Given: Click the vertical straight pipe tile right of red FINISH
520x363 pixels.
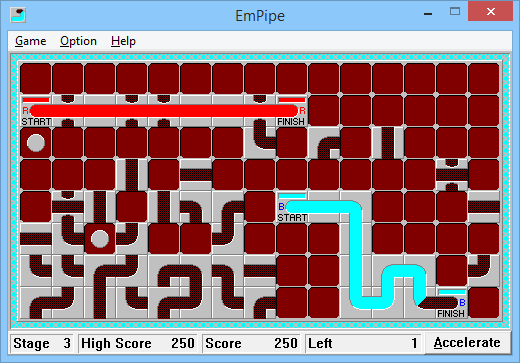Looking at the screenshot, I should 388,143.
